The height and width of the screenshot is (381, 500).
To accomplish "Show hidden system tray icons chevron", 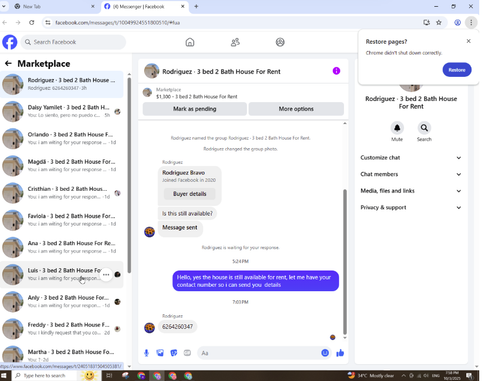I will coord(403,376).
